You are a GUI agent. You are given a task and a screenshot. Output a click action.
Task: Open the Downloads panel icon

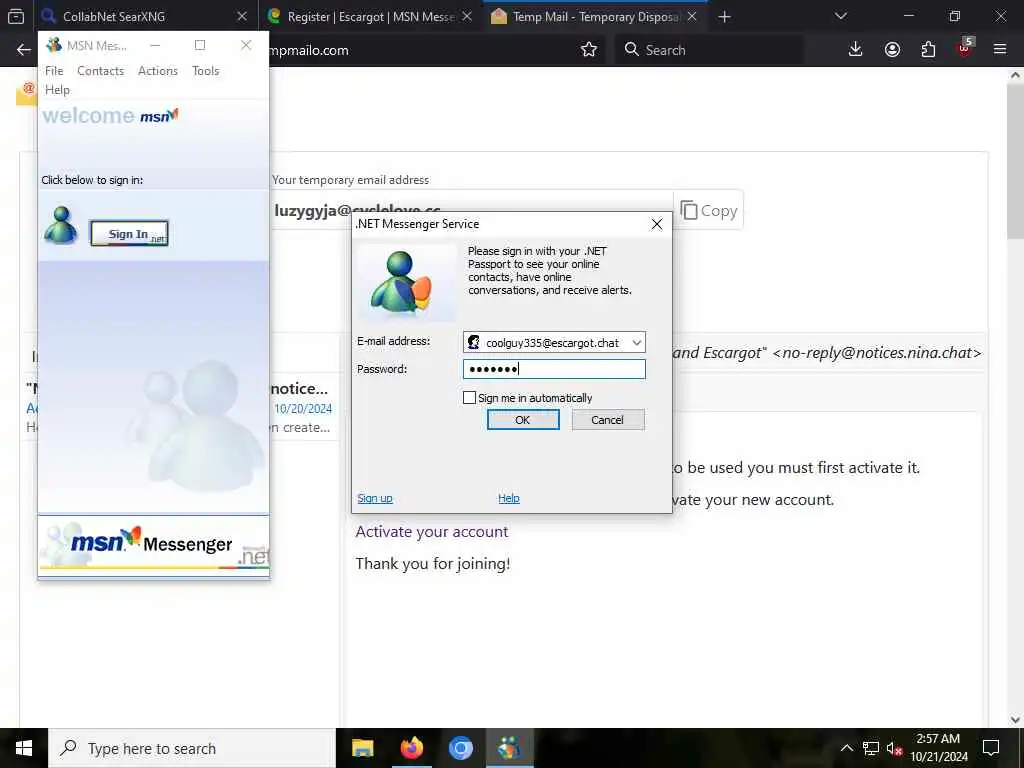[856, 50]
